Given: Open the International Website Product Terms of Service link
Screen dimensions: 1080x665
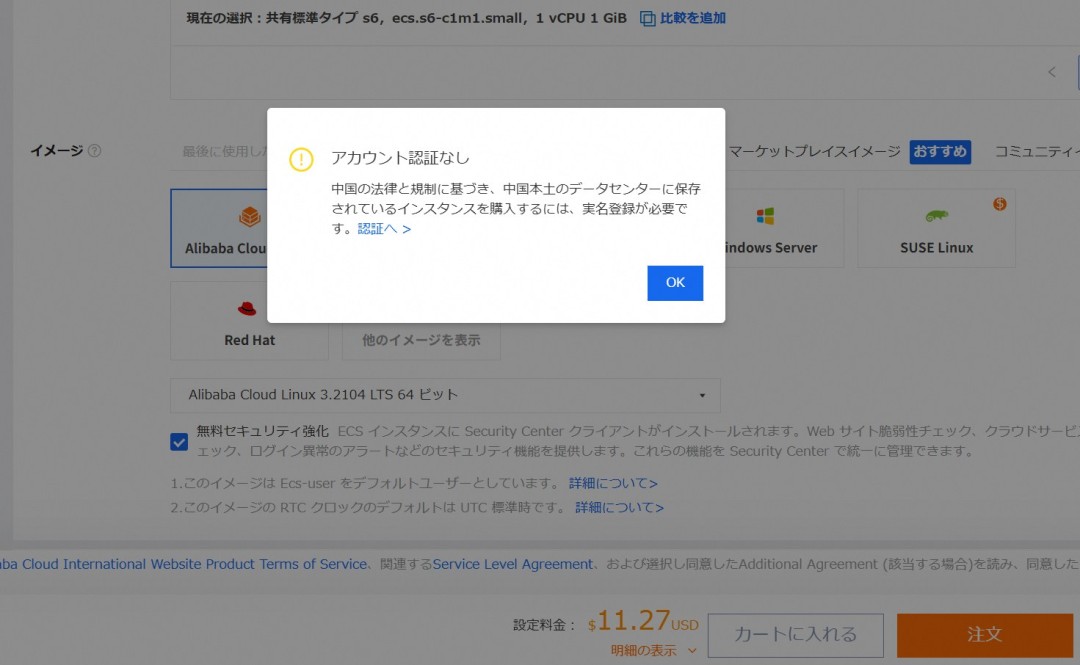Looking at the screenshot, I should (183, 564).
